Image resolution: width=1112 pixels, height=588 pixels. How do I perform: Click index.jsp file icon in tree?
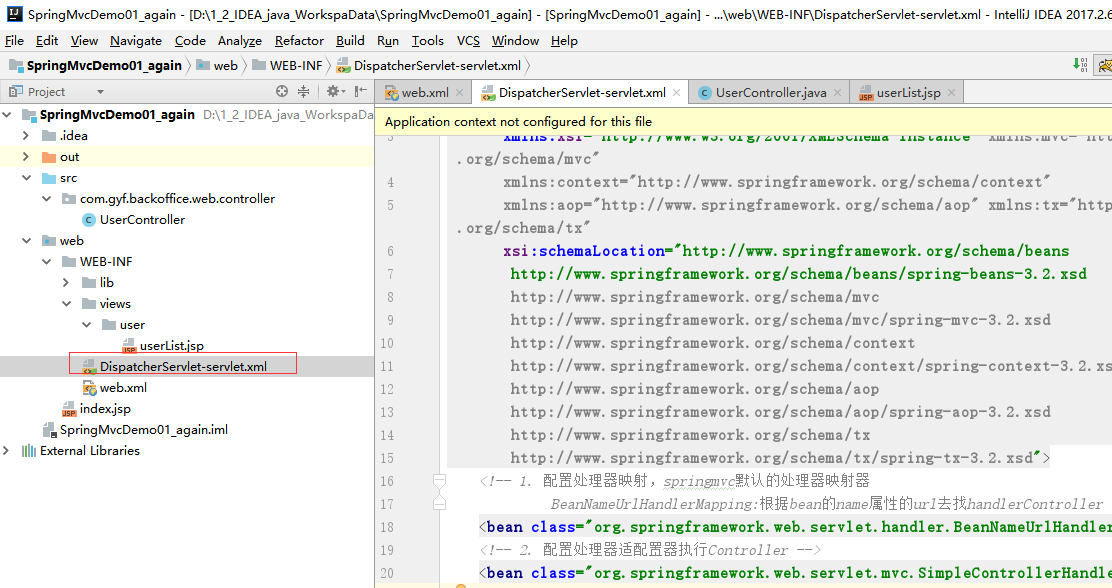click(x=69, y=409)
